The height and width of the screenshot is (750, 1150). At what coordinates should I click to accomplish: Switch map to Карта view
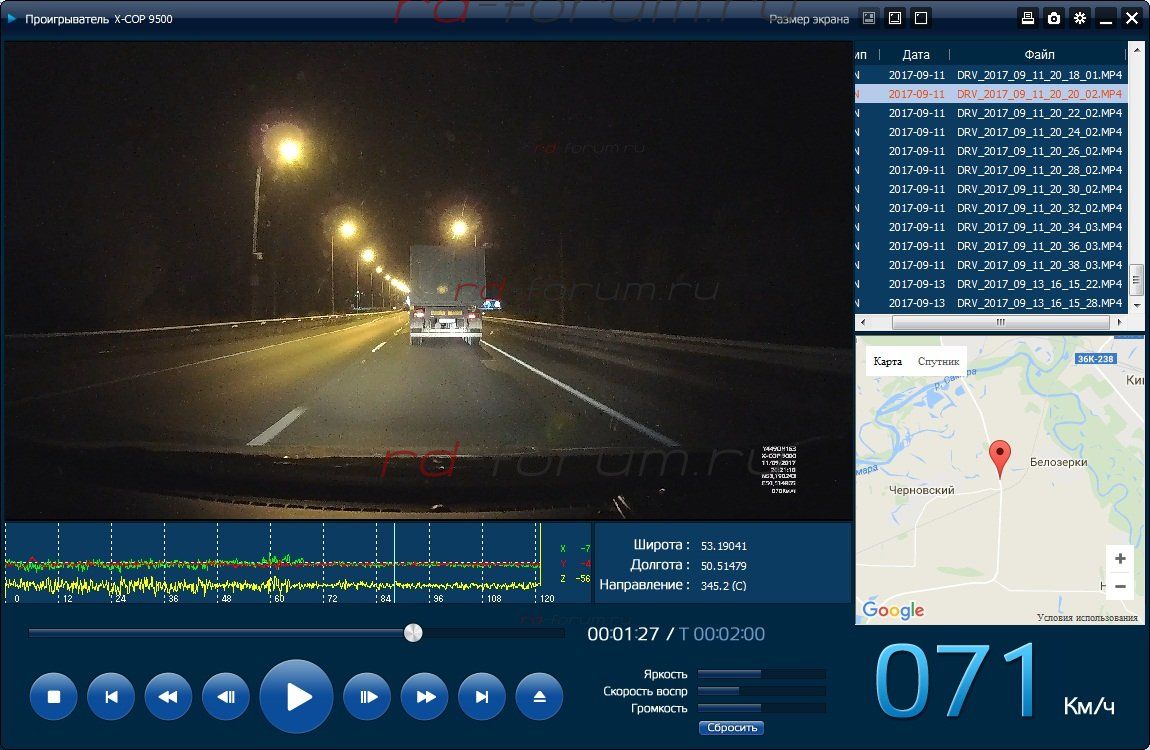pyautogui.click(x=887, y=361)
